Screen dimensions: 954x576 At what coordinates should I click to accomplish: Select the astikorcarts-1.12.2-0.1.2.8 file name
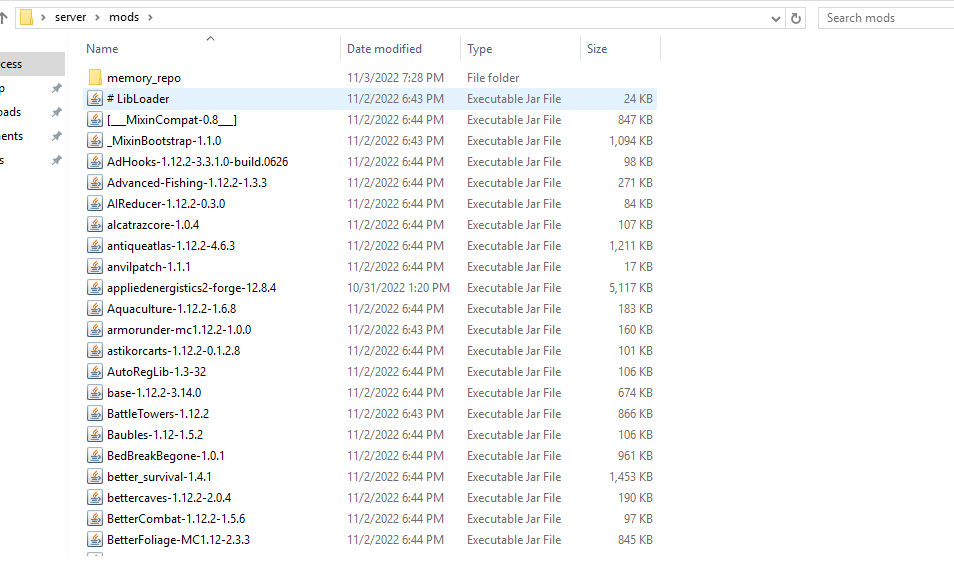click(x=173, y=350)
